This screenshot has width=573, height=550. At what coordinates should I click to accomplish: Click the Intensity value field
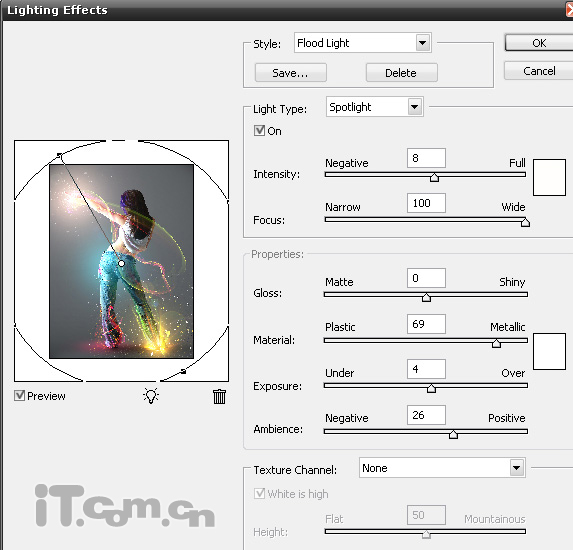pyautogui.click(x=426, y=158)
